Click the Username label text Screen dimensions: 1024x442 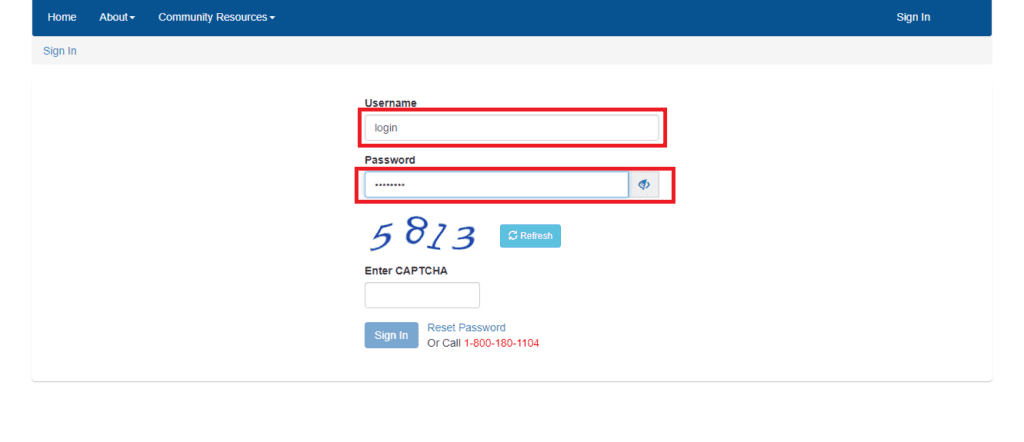391,103
